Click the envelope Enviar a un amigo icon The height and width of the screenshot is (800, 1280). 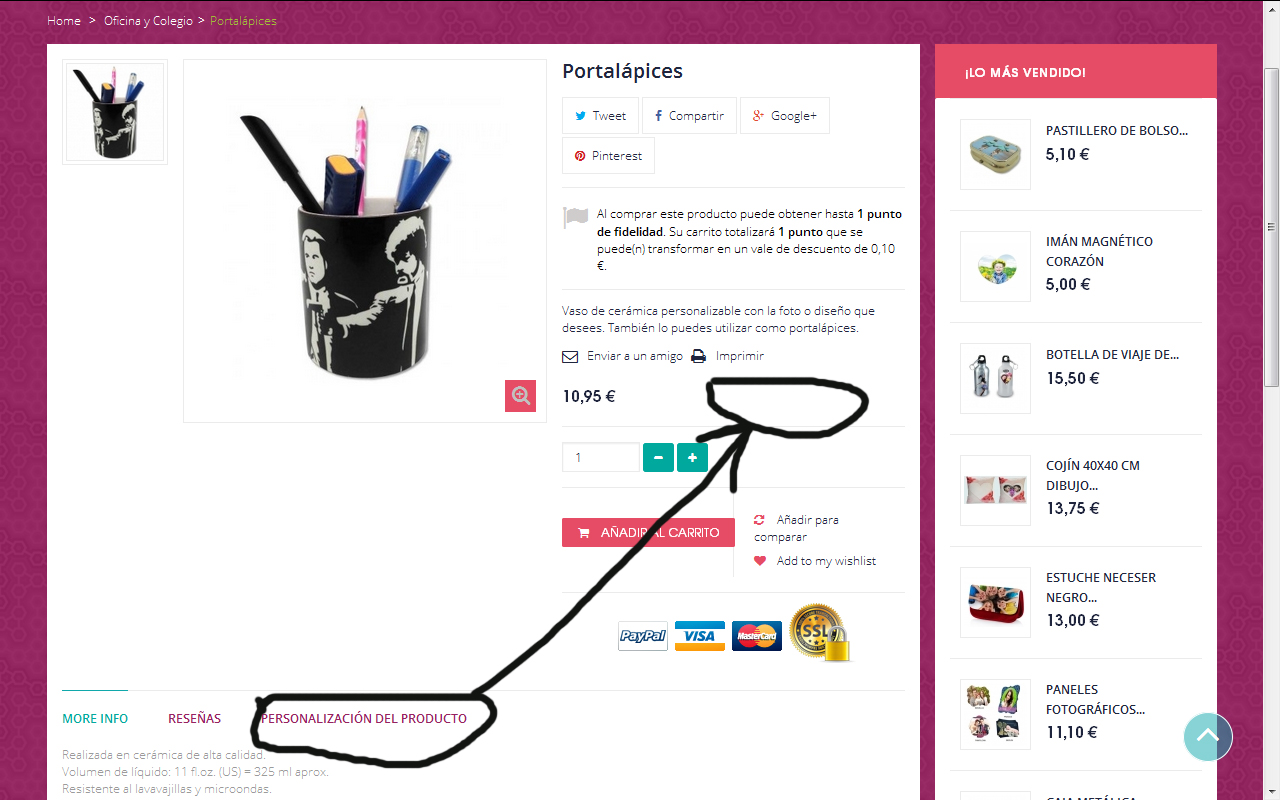[570, 356]
